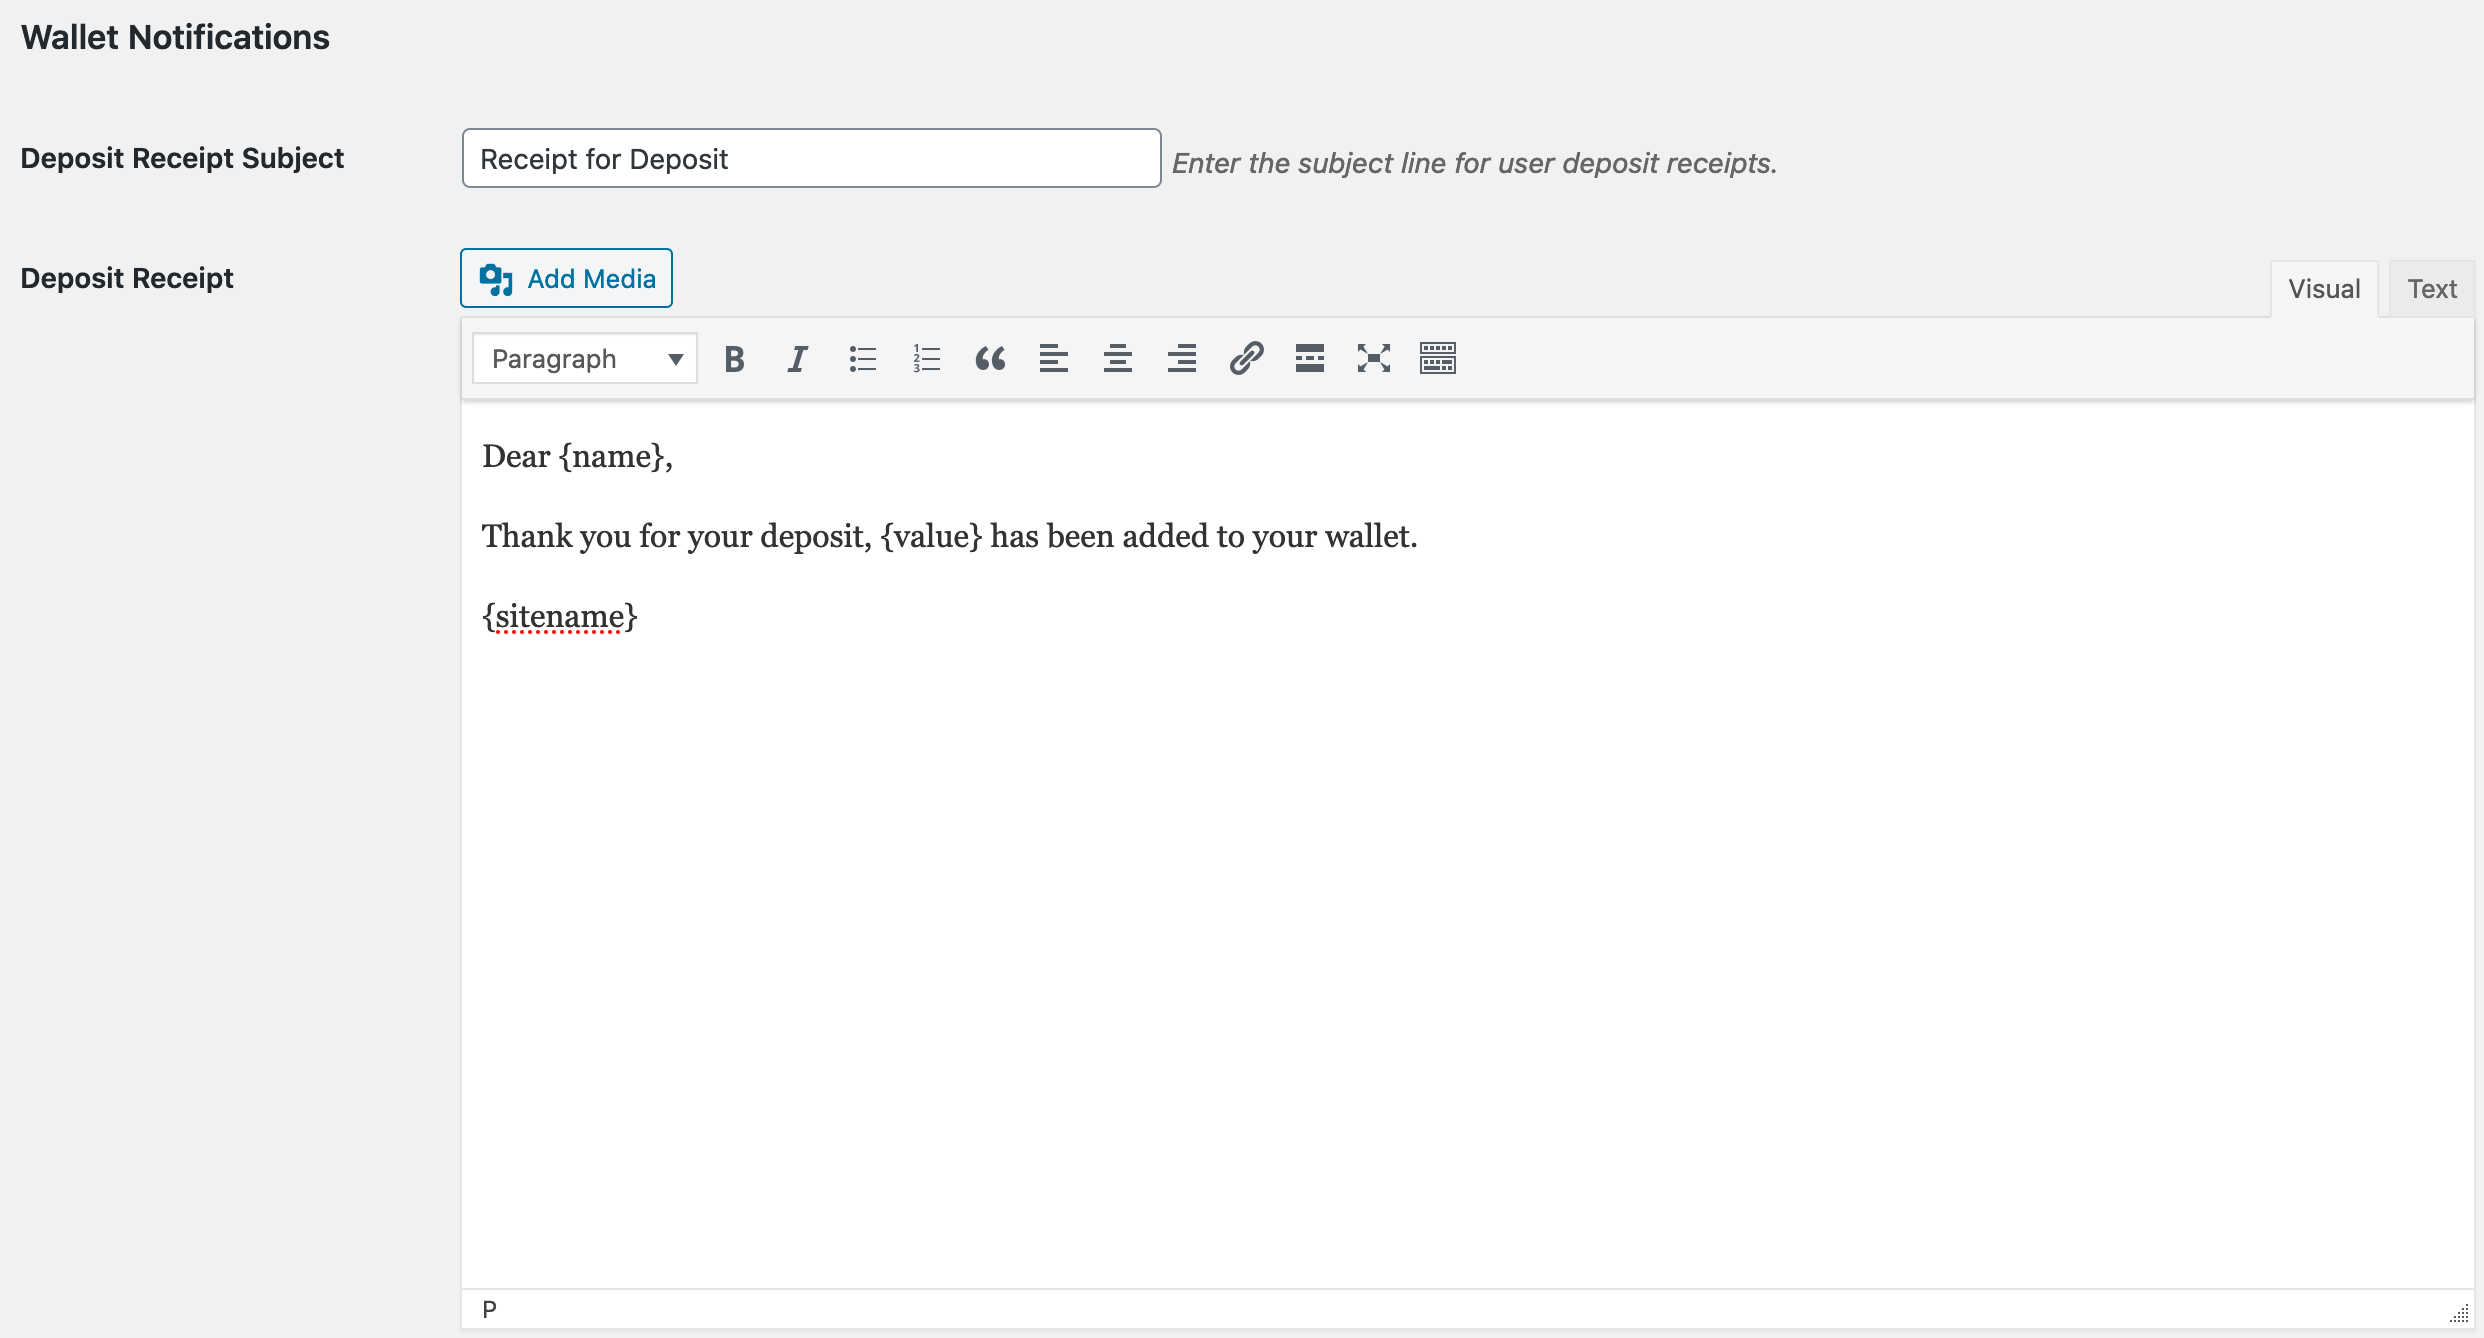Enter fullscreen distraction-free mode
This screenshot has height=1338, width=2484.
point(1374,359)
